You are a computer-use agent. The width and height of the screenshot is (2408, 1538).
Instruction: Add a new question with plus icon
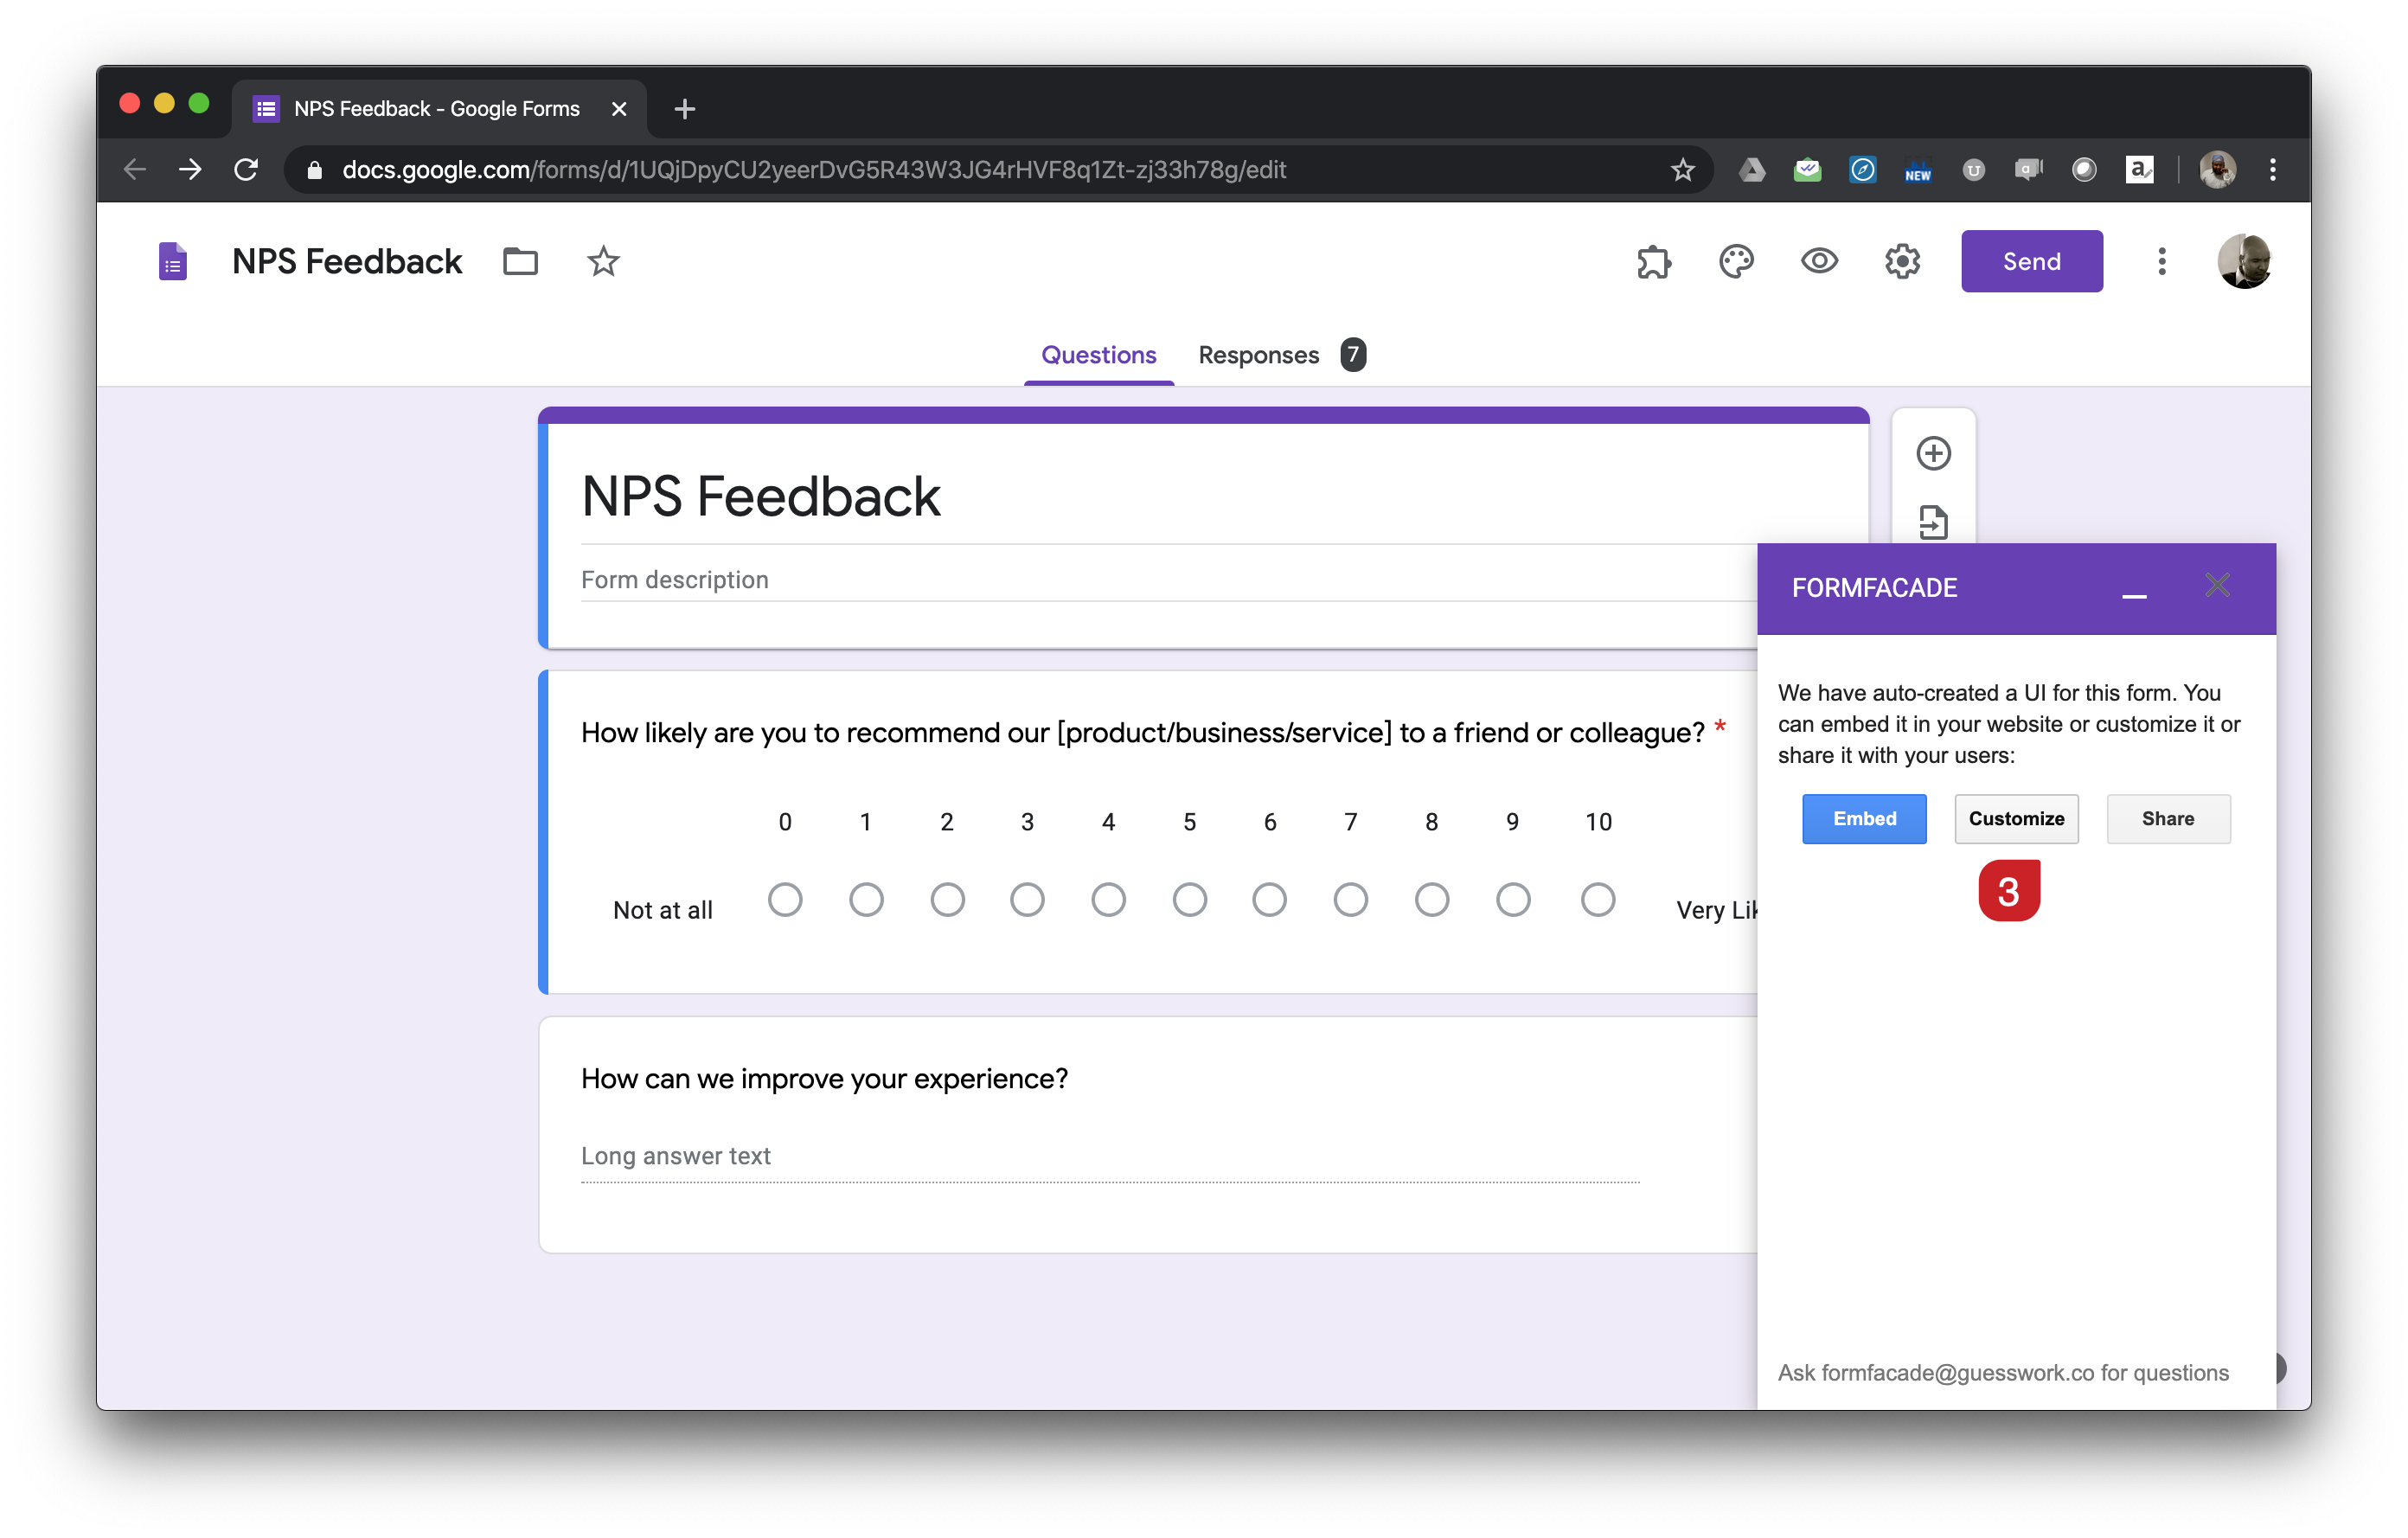click(1933, 452)
